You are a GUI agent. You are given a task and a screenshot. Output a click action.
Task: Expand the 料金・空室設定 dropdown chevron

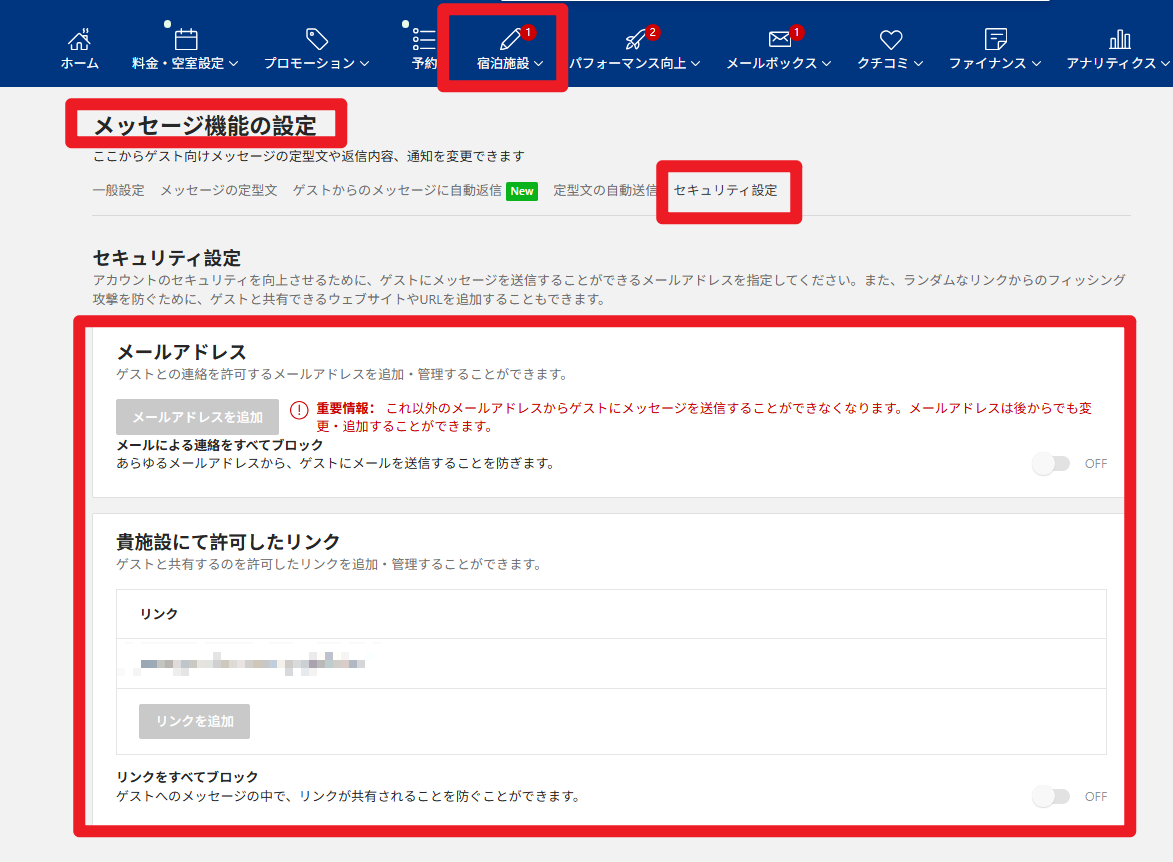tap(233, 64)
